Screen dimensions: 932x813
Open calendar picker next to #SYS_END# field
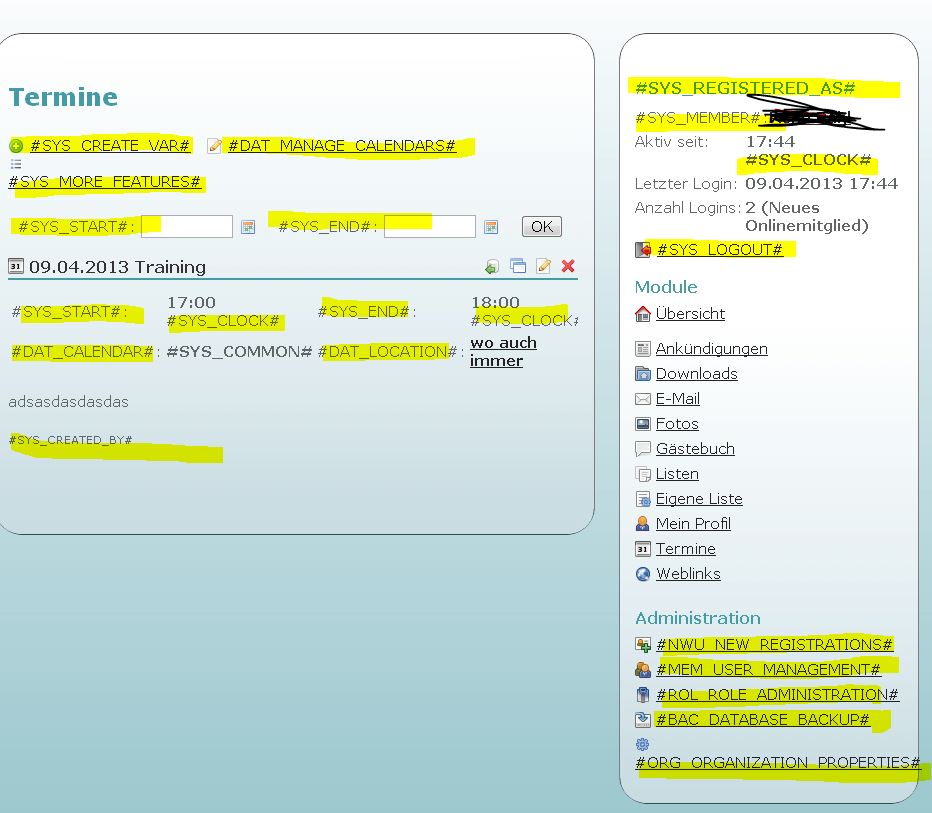click(491, 227)
